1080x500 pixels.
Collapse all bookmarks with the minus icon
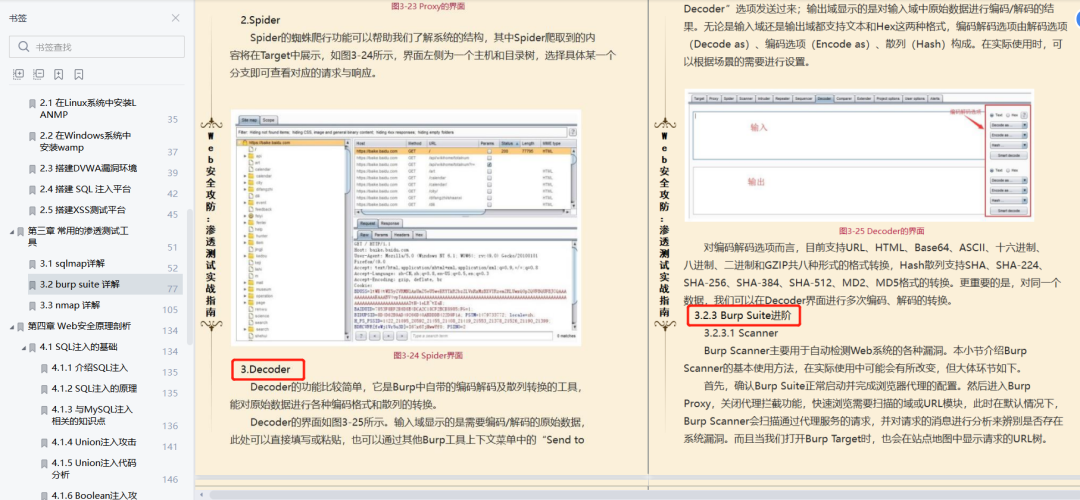[39, 74]
